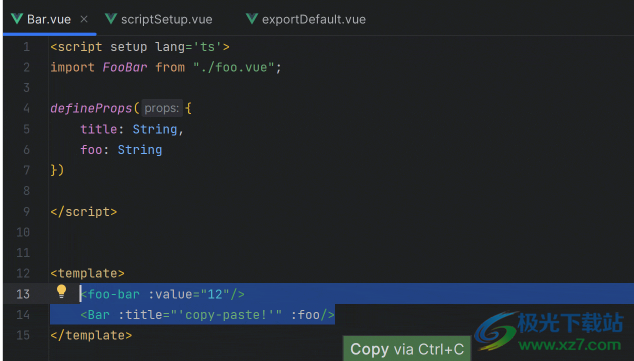Click the Vue icon on scriptSetup.vue tab
This screenshot has width=634, height=361.
tap(111, 19)
